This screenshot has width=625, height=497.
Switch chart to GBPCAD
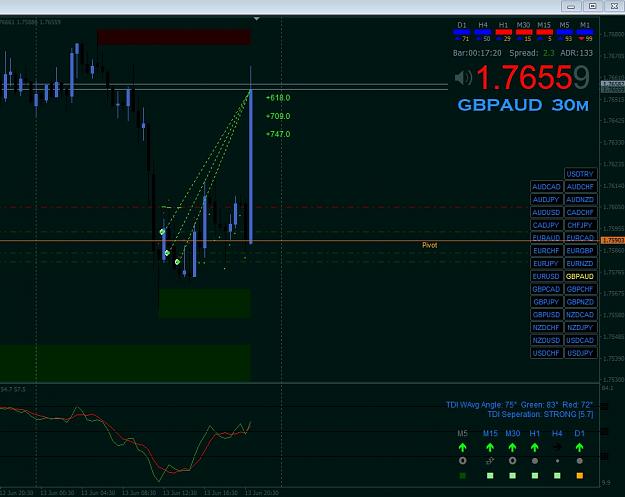tap(546, 289)
